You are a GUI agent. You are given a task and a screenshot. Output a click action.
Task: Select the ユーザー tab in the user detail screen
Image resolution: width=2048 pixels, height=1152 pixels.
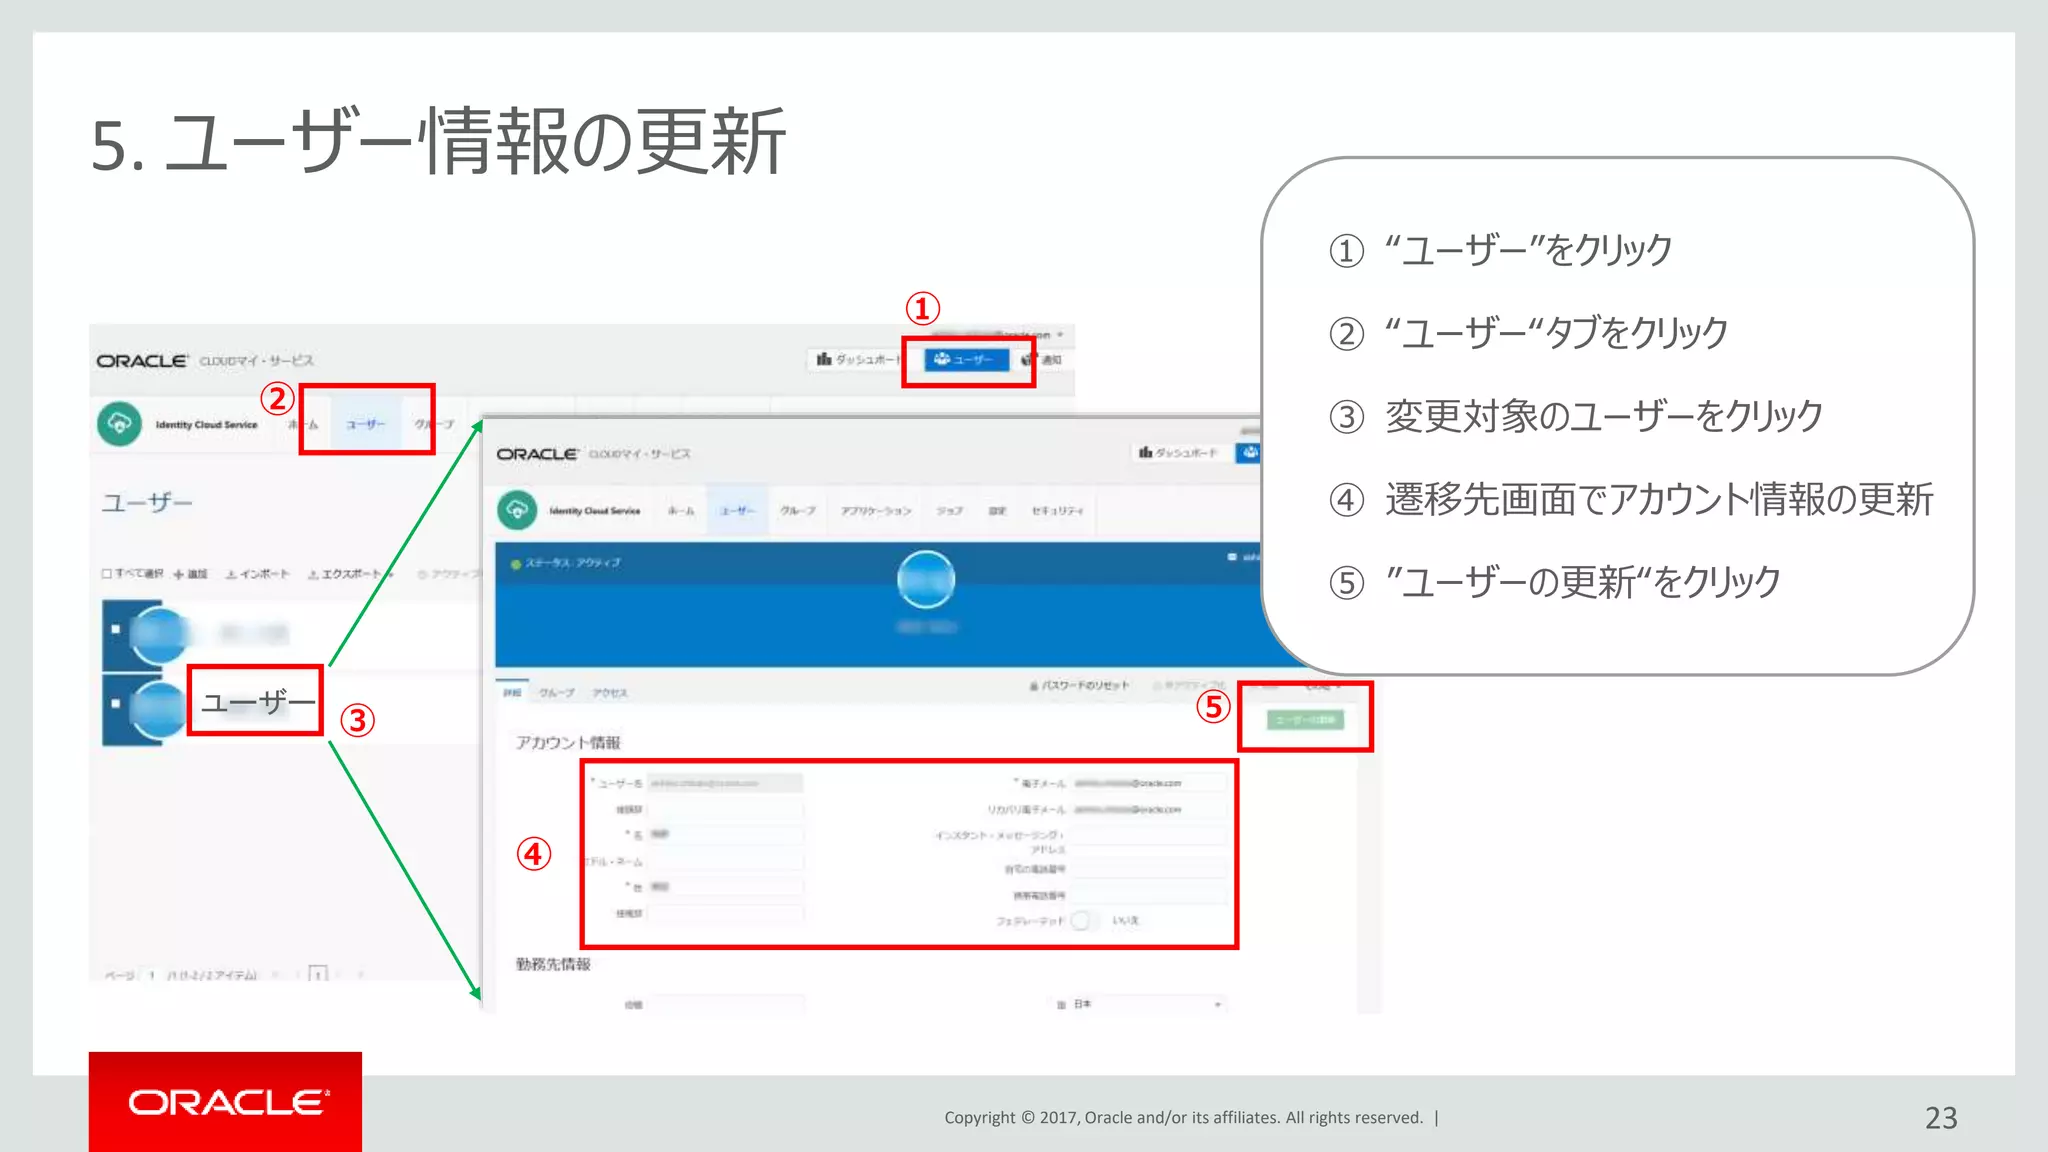pyautogui.click(x=738, y=511)
